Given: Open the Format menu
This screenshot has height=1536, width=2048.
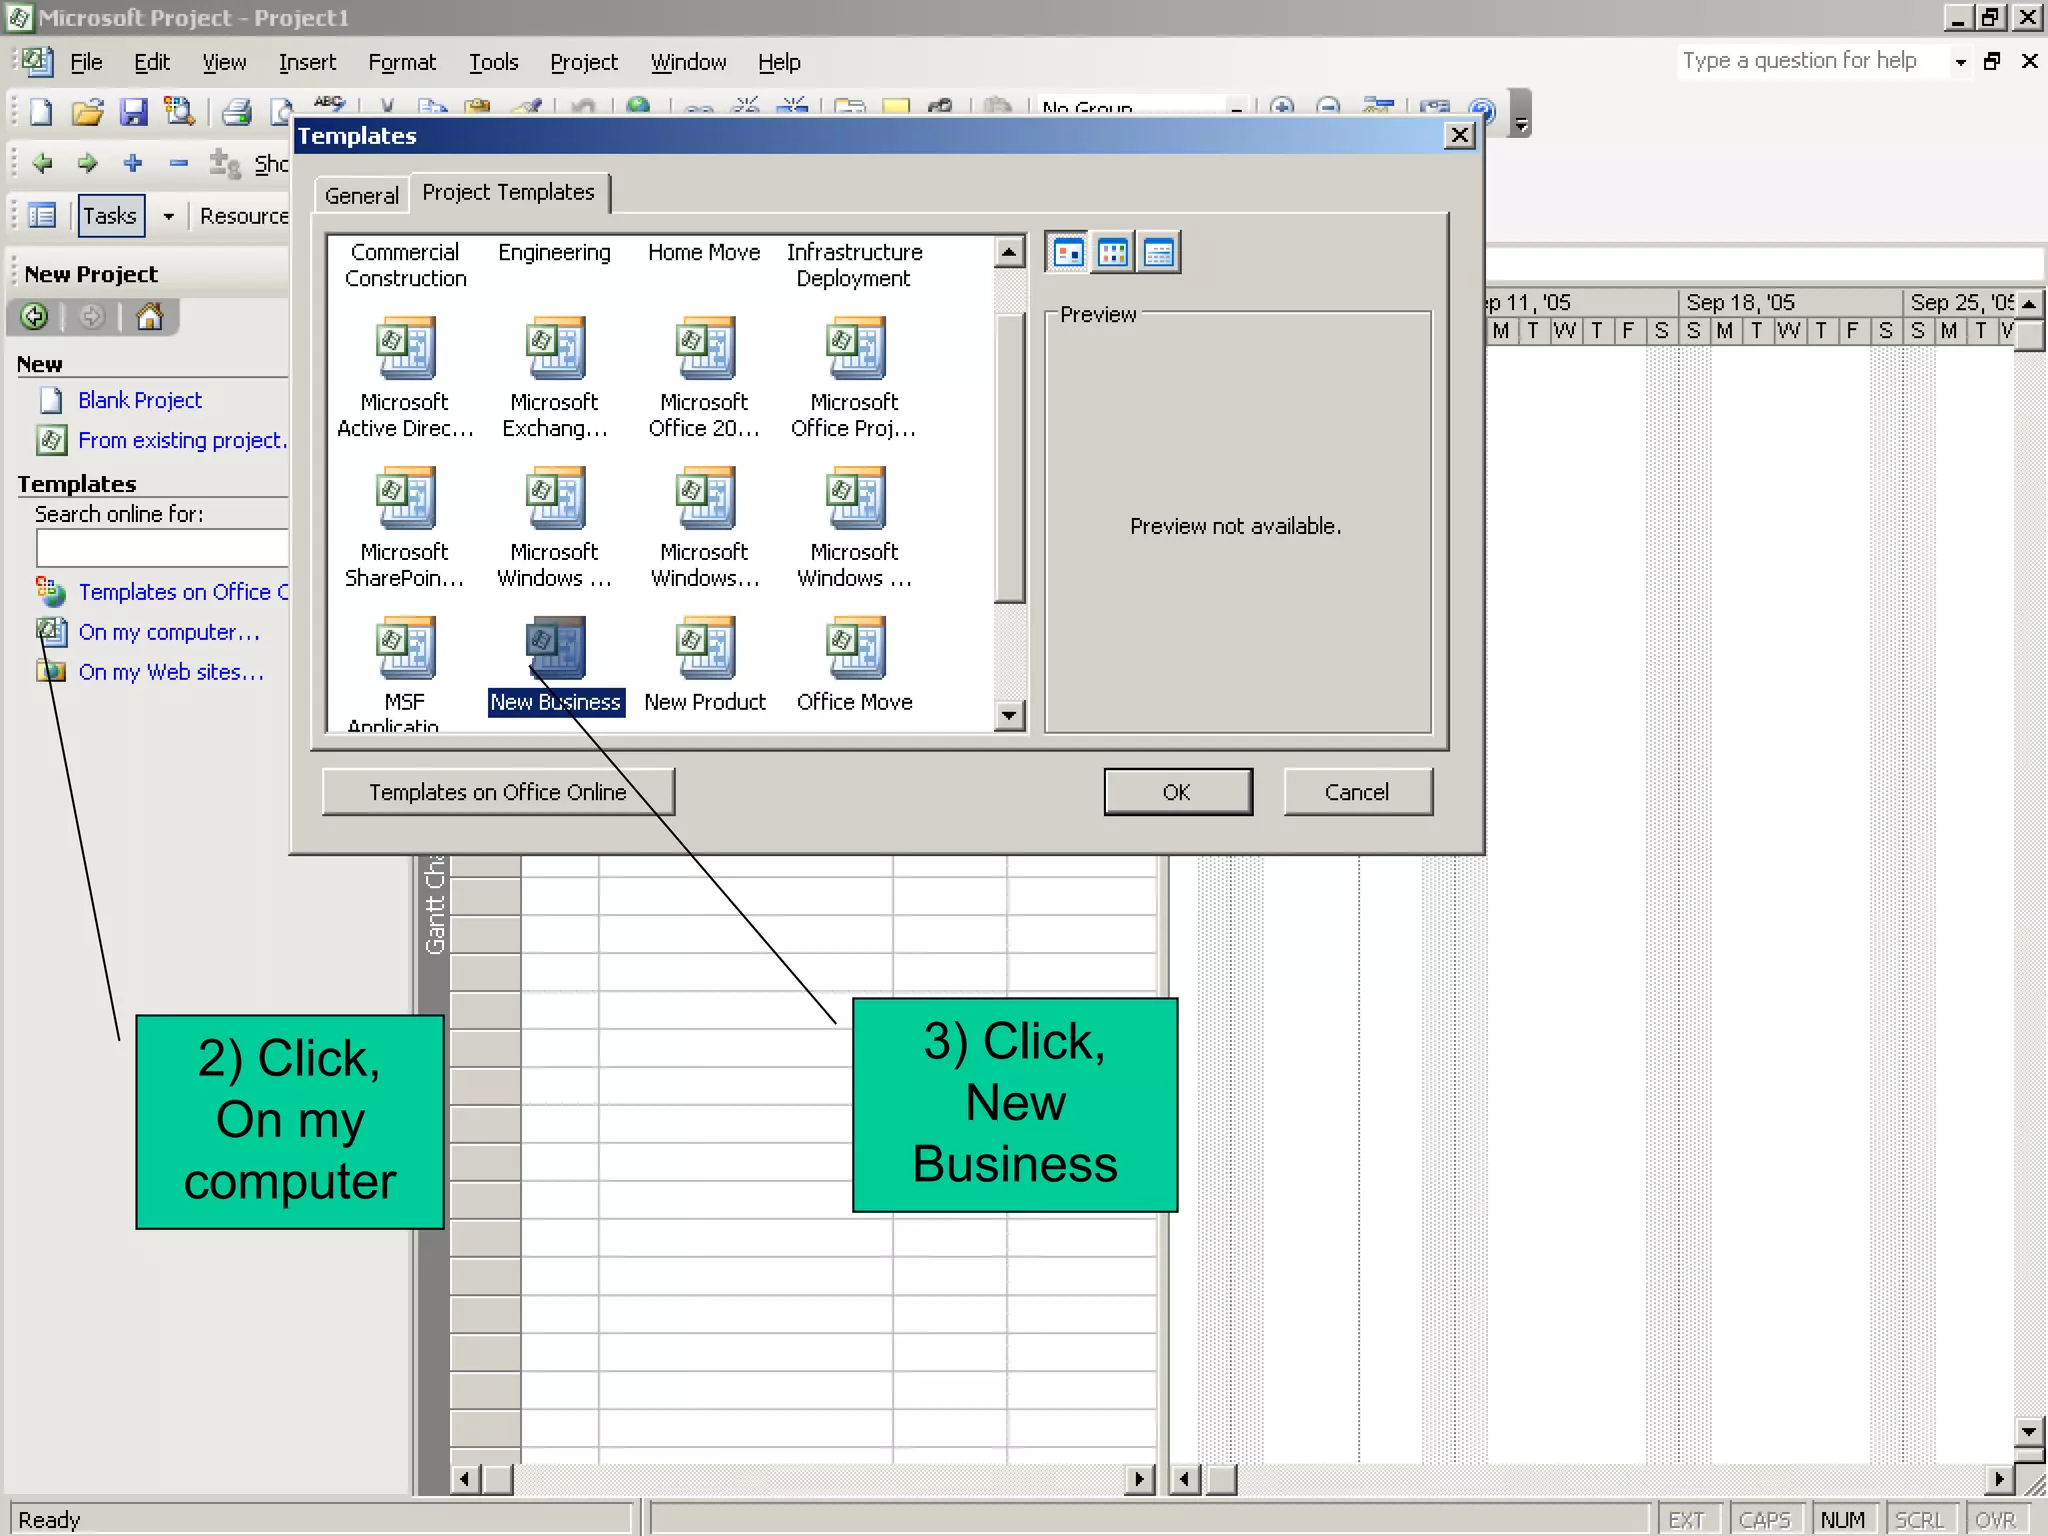Looking at the screenshot, I should point(402,62).
